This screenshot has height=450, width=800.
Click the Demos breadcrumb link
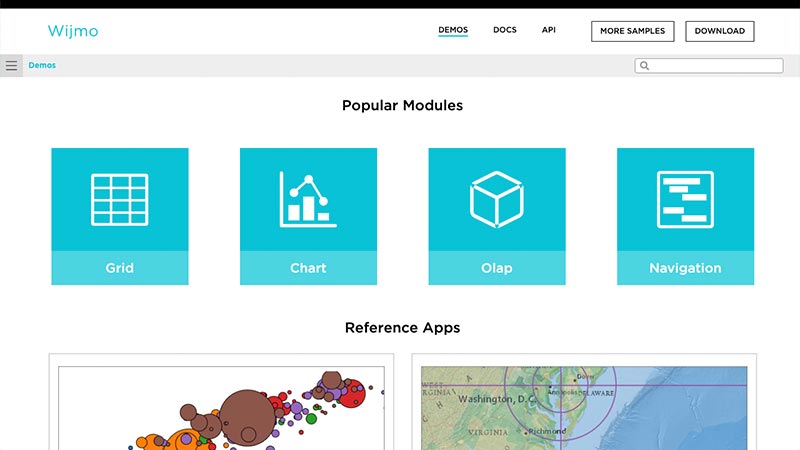point(42,65)
